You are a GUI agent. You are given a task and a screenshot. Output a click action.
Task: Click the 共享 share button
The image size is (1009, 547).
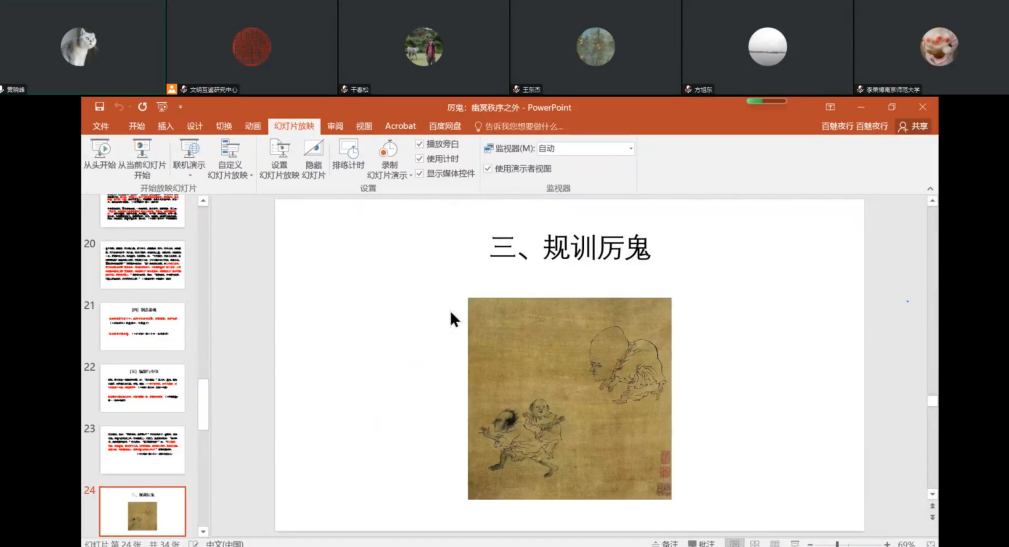(x=913, y=126)
